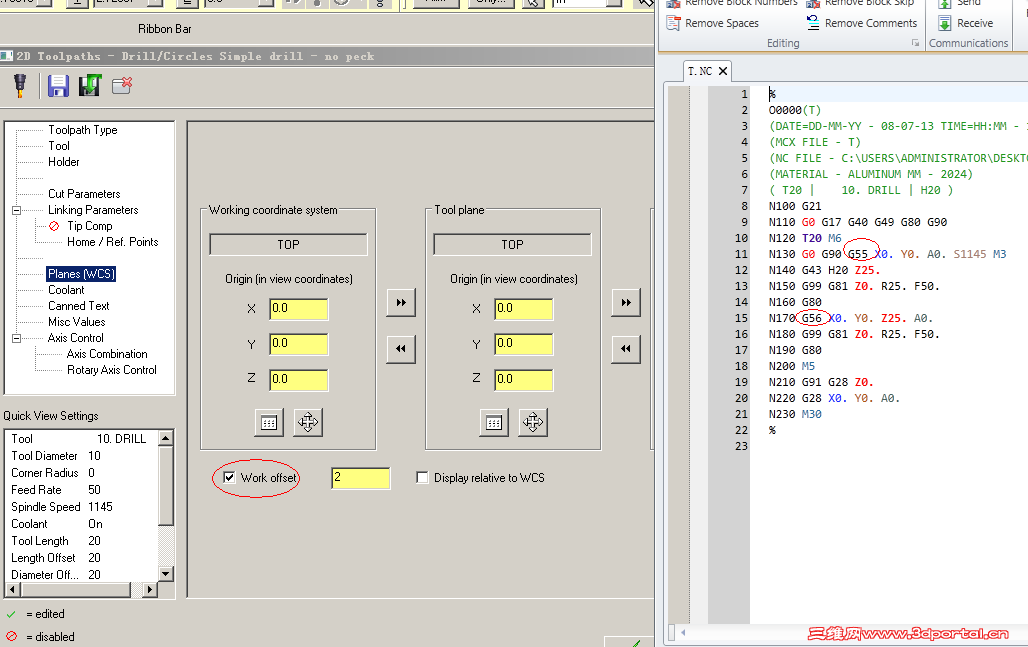This screenshot has height=647, width=1028.
Task: Click TOP button under Working coordinate system
Action: (288, 245)
